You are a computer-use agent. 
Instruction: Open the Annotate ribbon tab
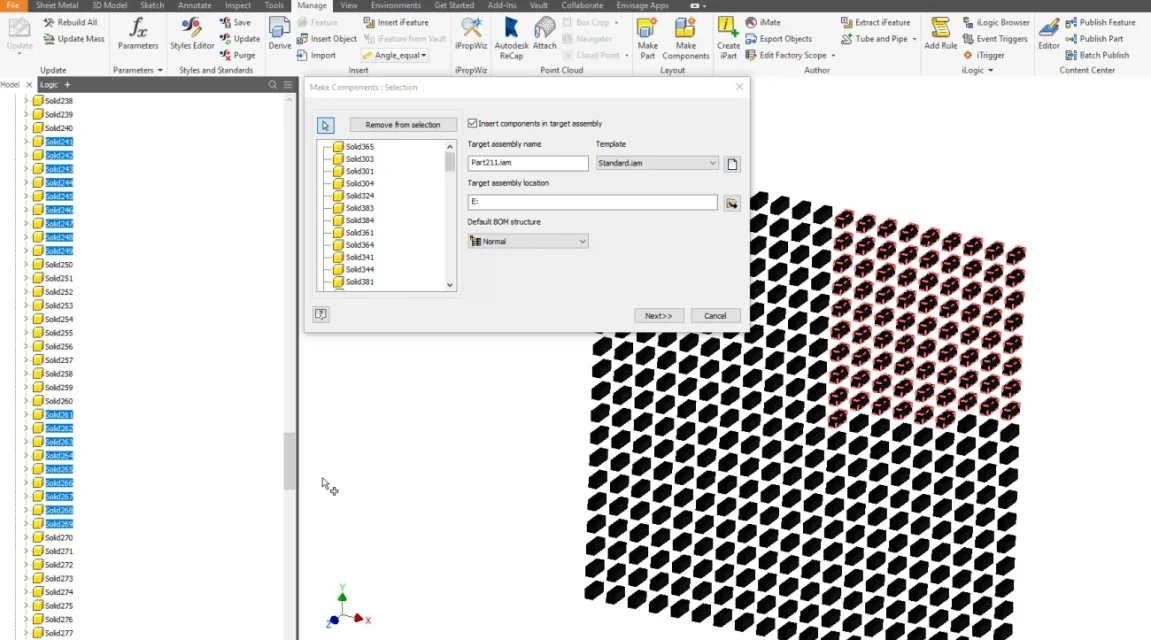[195, 5]
